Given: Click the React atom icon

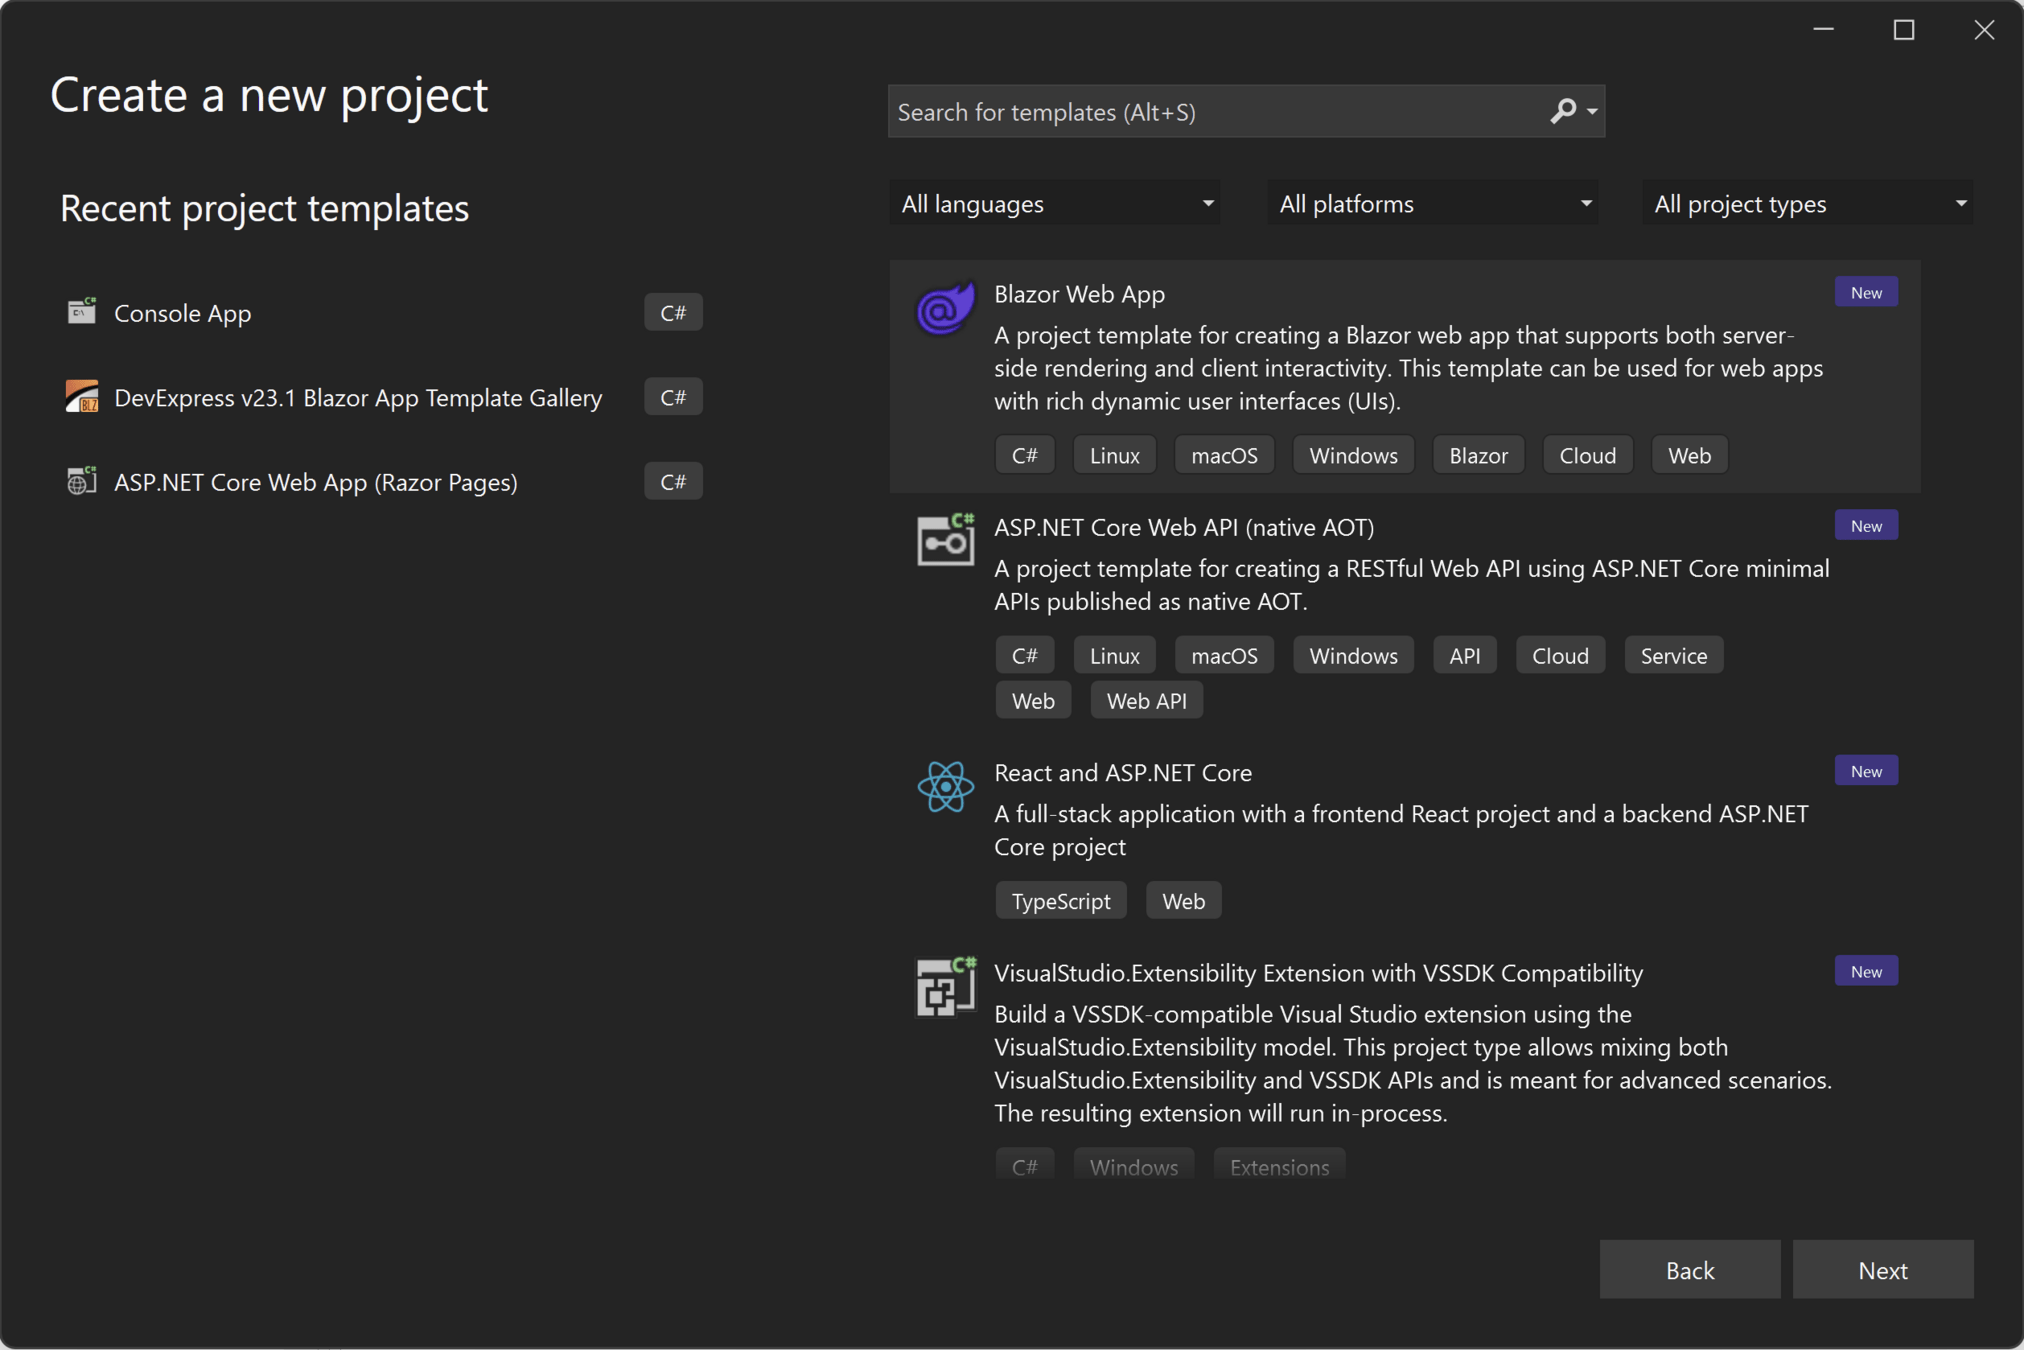Looking at the screenshot, I should pyautogui.click(x=945, y=786).
